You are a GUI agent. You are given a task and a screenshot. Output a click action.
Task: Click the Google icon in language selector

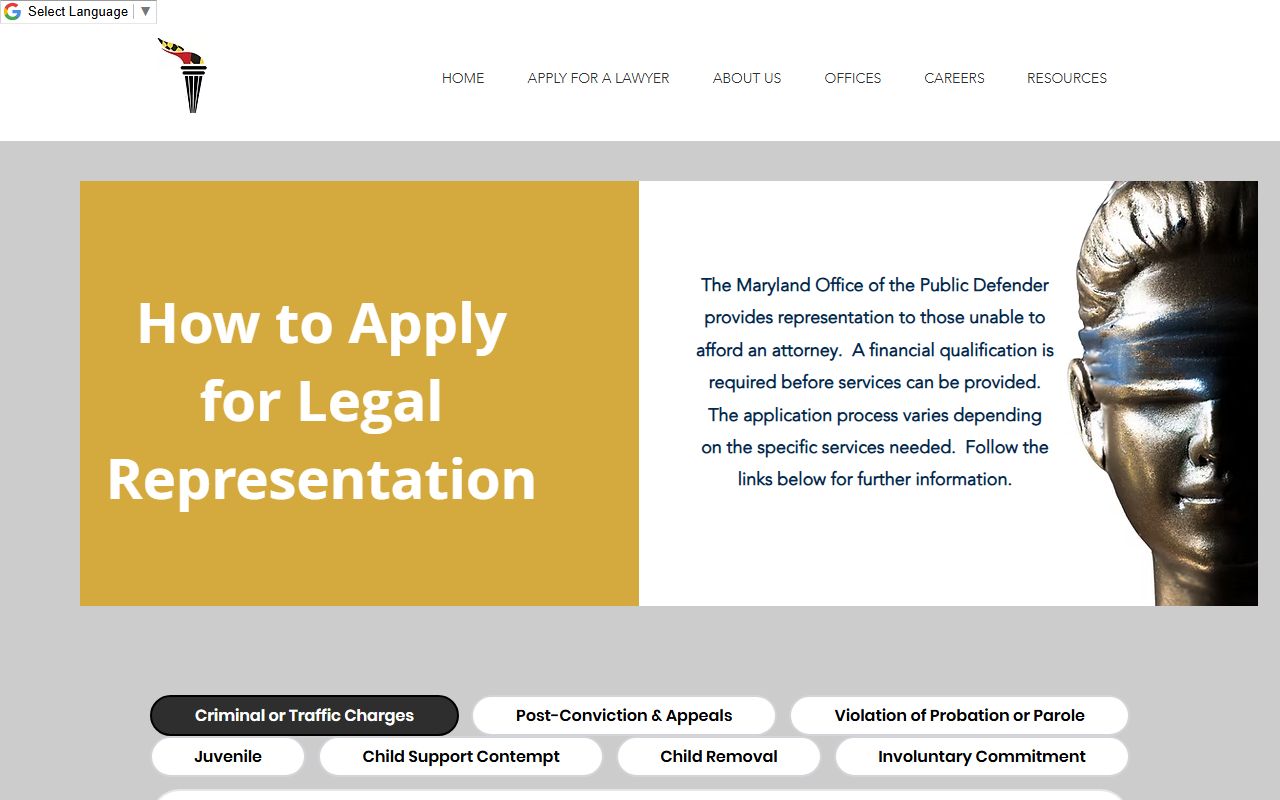[12, 12]
